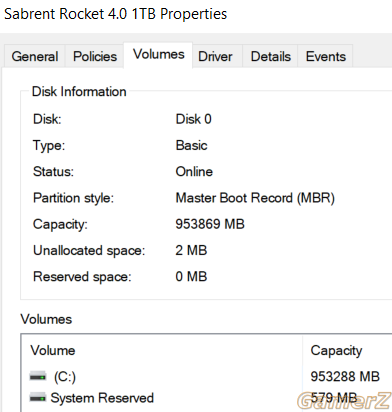Viewport: 392px width, 412px height.
Task: Switch to the Details tab
Action: point(270,56)
